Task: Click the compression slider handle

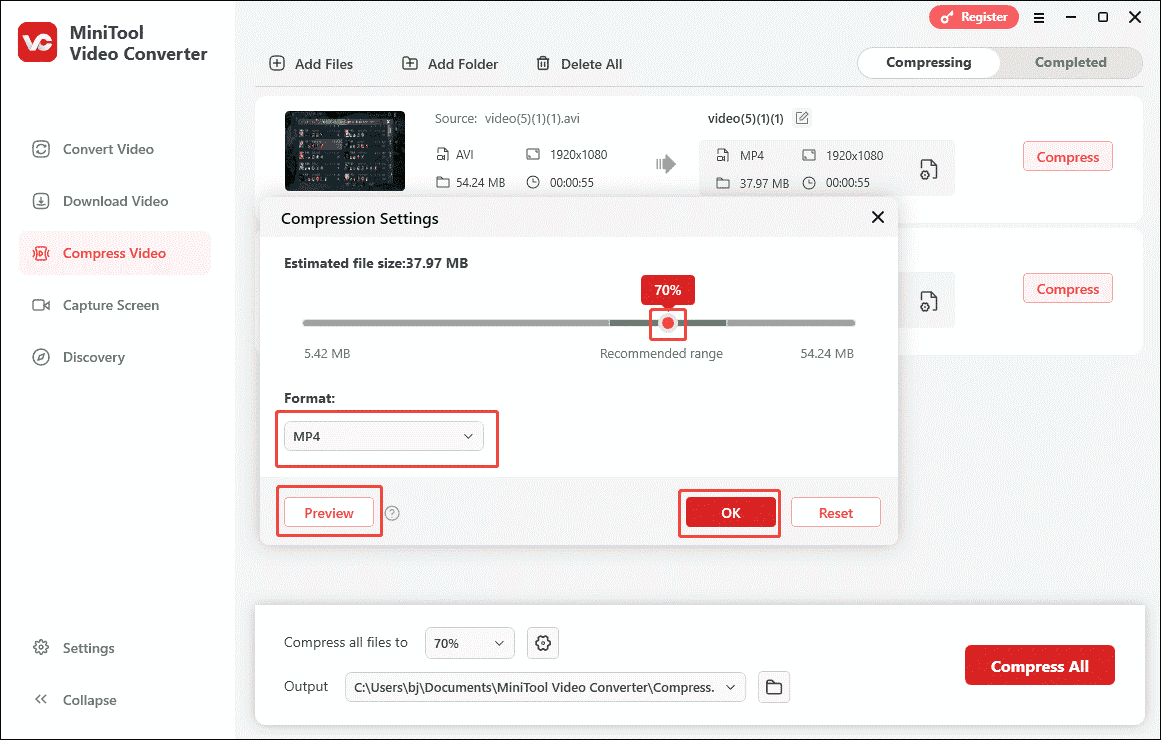Action: (668, 323)
